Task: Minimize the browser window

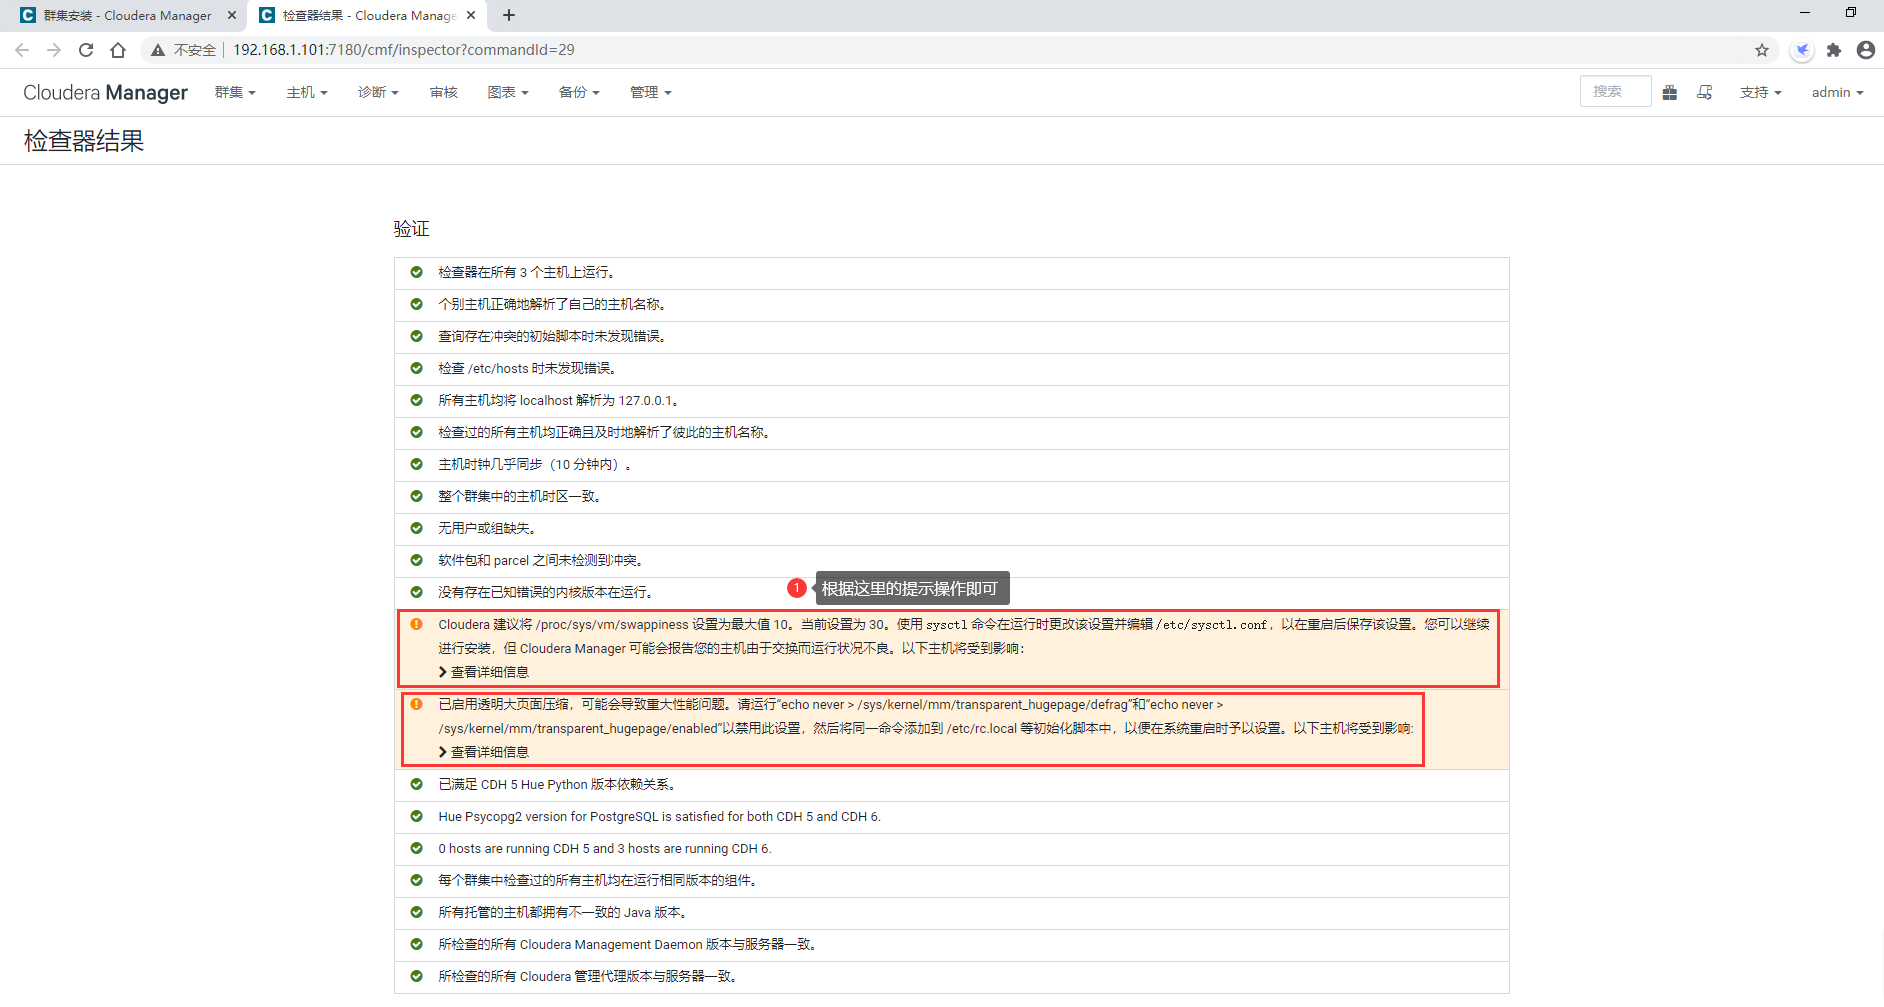Action: click(x=1805, y=13)
